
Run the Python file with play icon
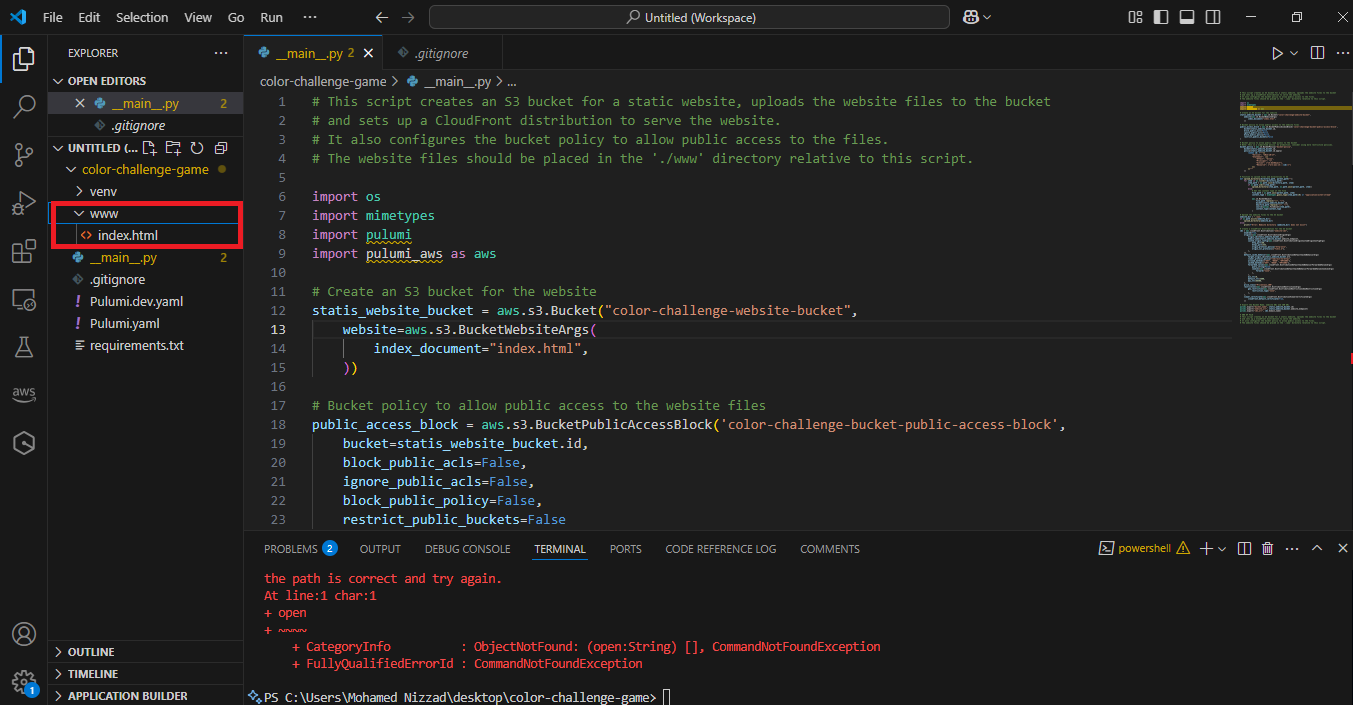(x=1277, y=53)
